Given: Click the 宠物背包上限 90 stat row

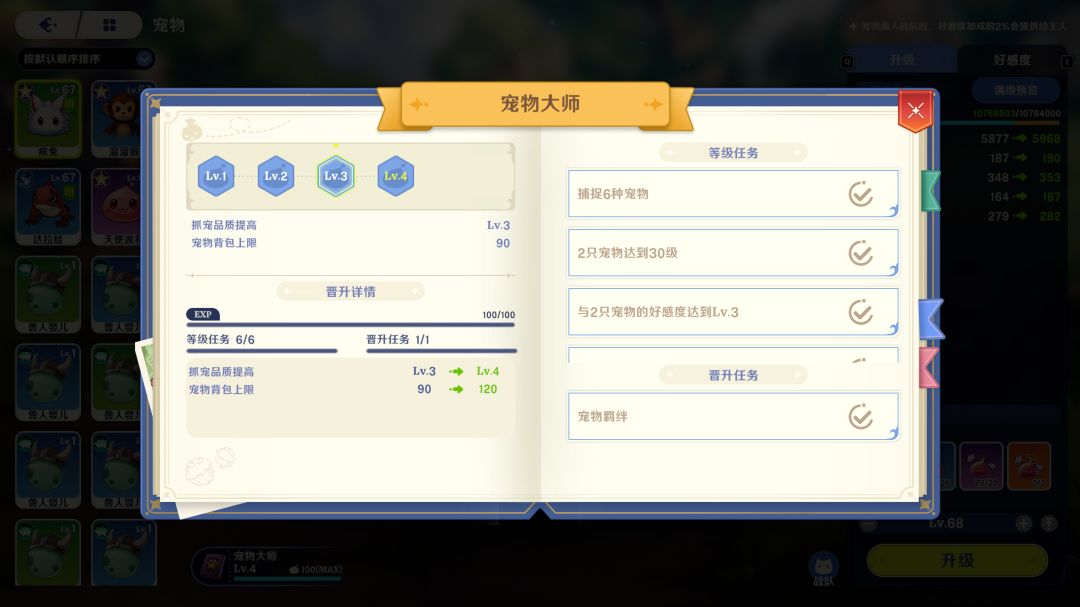Looking at the screenshot, I should click(x=351, y=243).
